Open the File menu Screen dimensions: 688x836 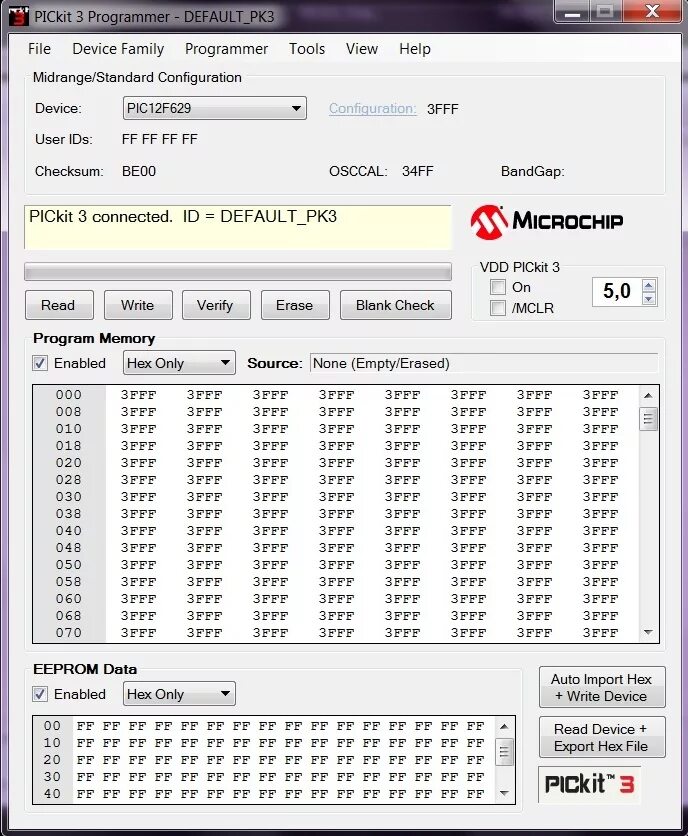pyautogui.click(x=39, y=49)
